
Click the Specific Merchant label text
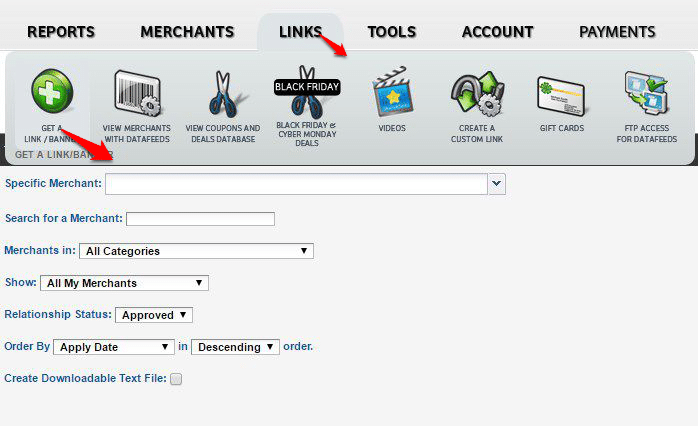point(53,183)
